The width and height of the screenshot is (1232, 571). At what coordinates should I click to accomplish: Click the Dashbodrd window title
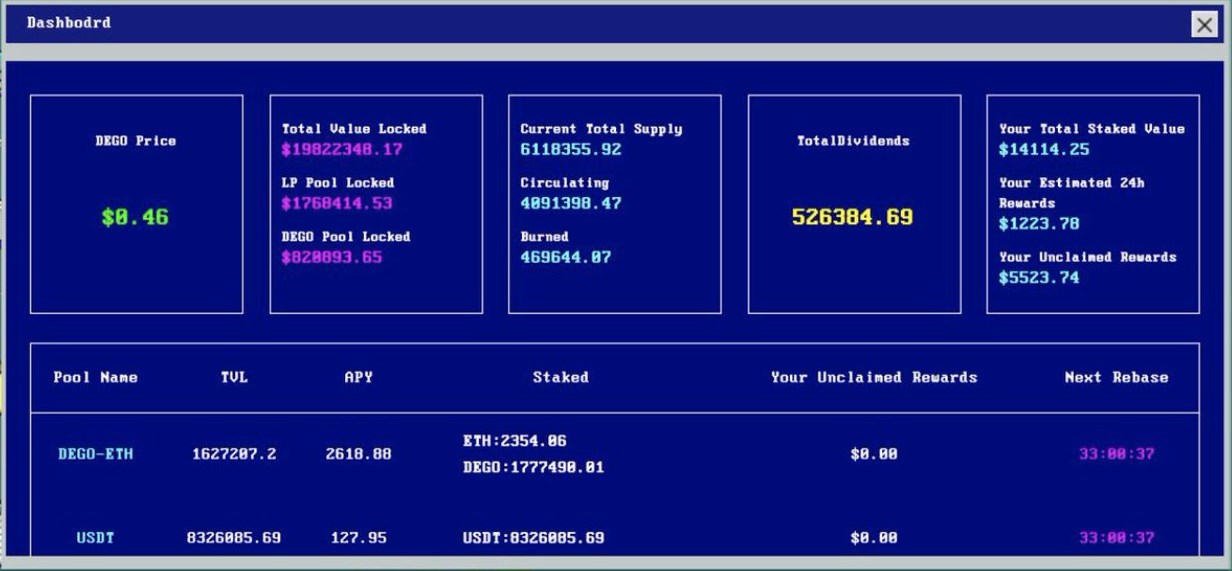tap(69, 22)
